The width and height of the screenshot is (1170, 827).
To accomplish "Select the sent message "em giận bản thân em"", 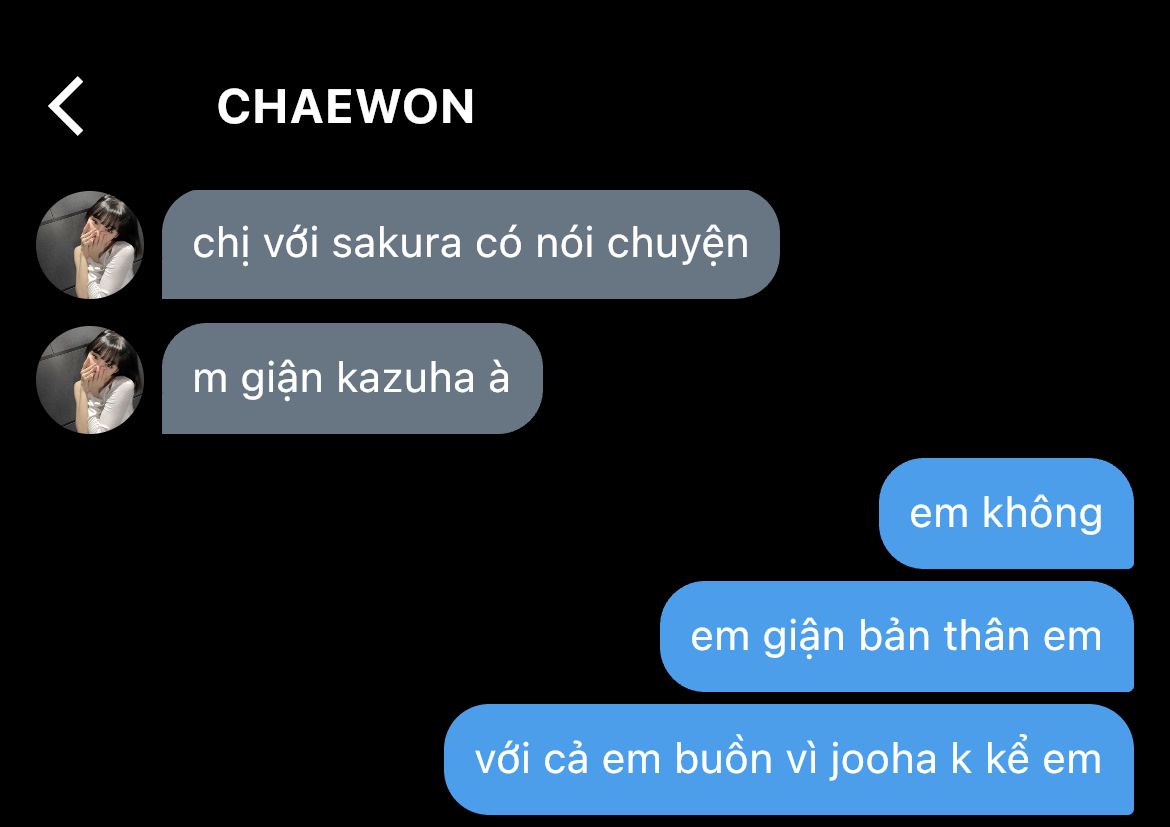I will pos(897,637).
